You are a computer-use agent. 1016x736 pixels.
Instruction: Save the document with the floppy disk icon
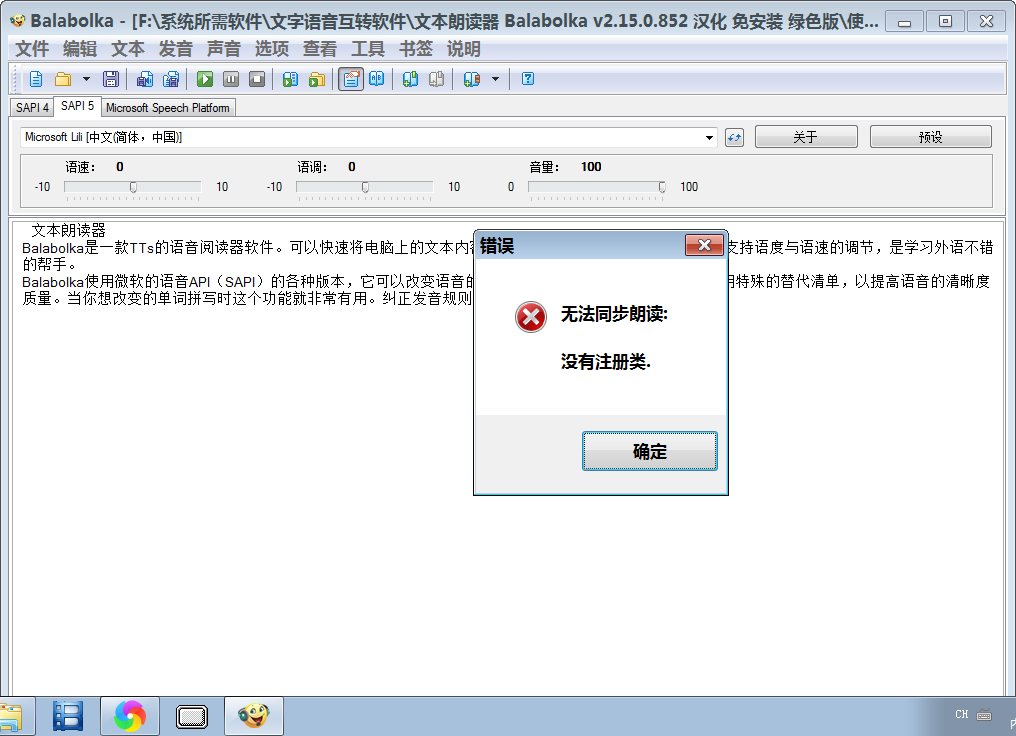111,79
